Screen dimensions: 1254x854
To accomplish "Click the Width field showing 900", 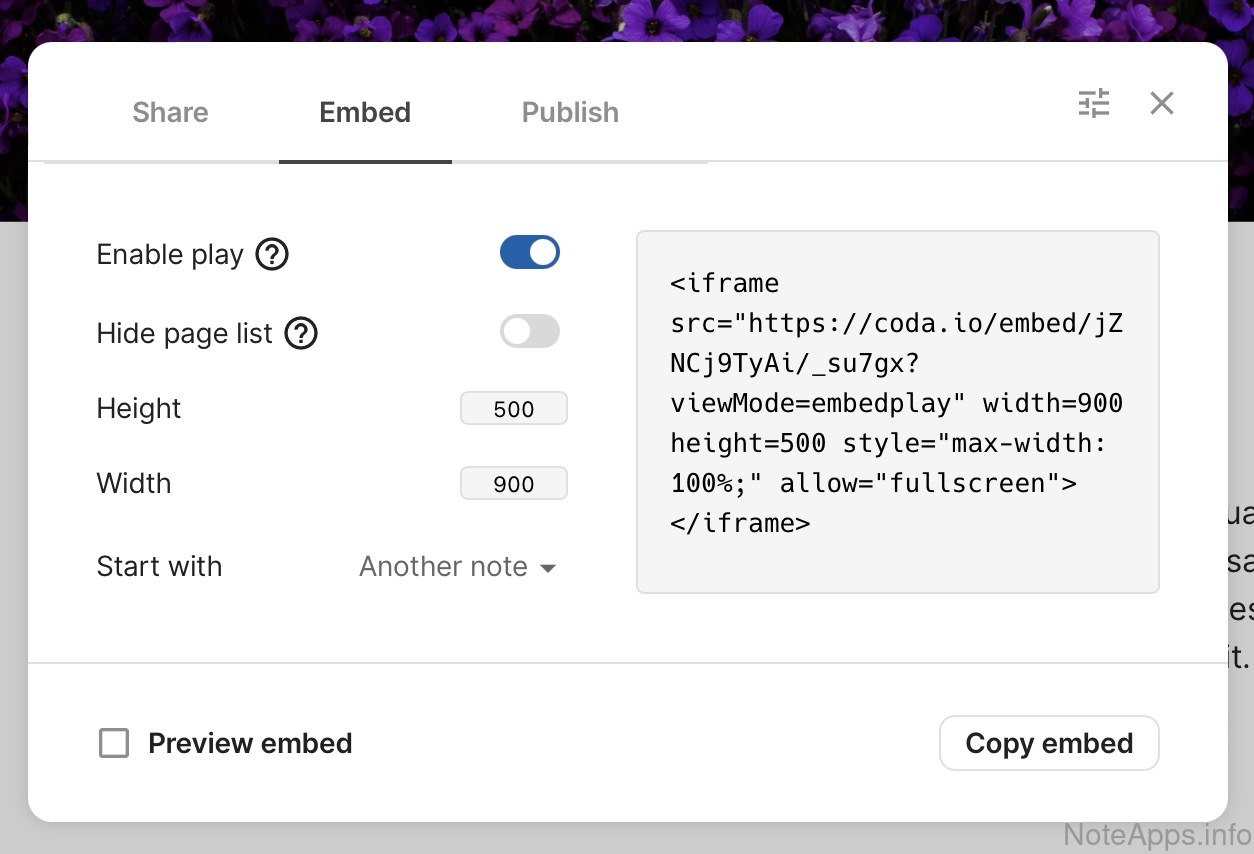I will pos(514,484).
